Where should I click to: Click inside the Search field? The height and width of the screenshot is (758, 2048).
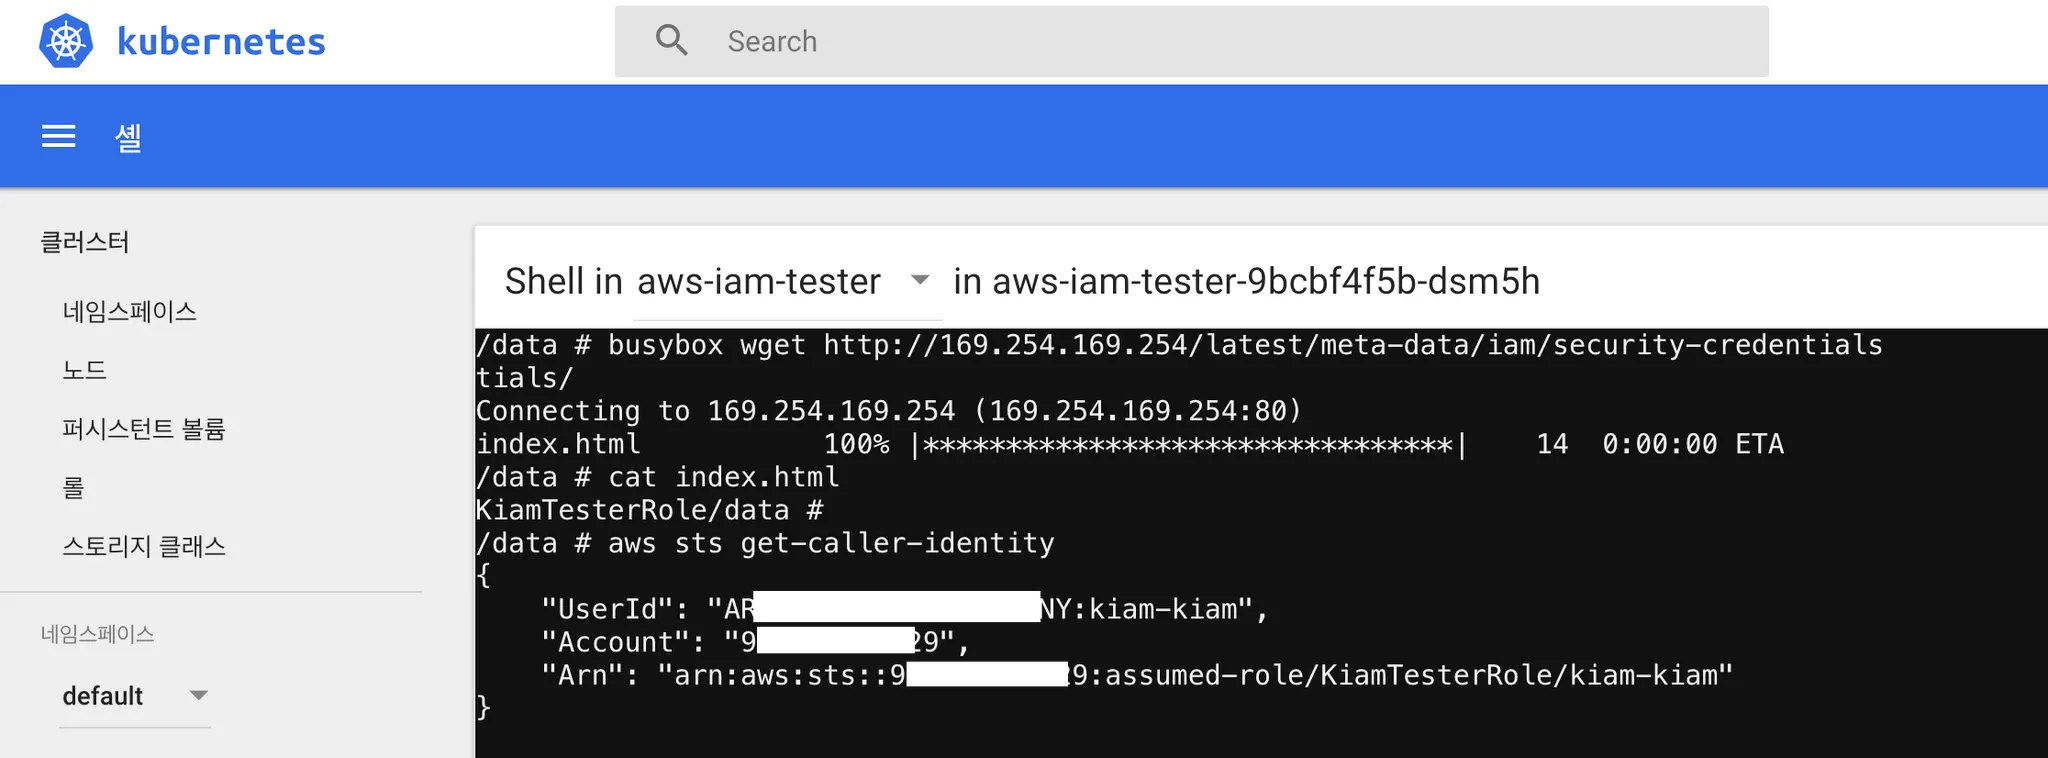coord(1191,41)
